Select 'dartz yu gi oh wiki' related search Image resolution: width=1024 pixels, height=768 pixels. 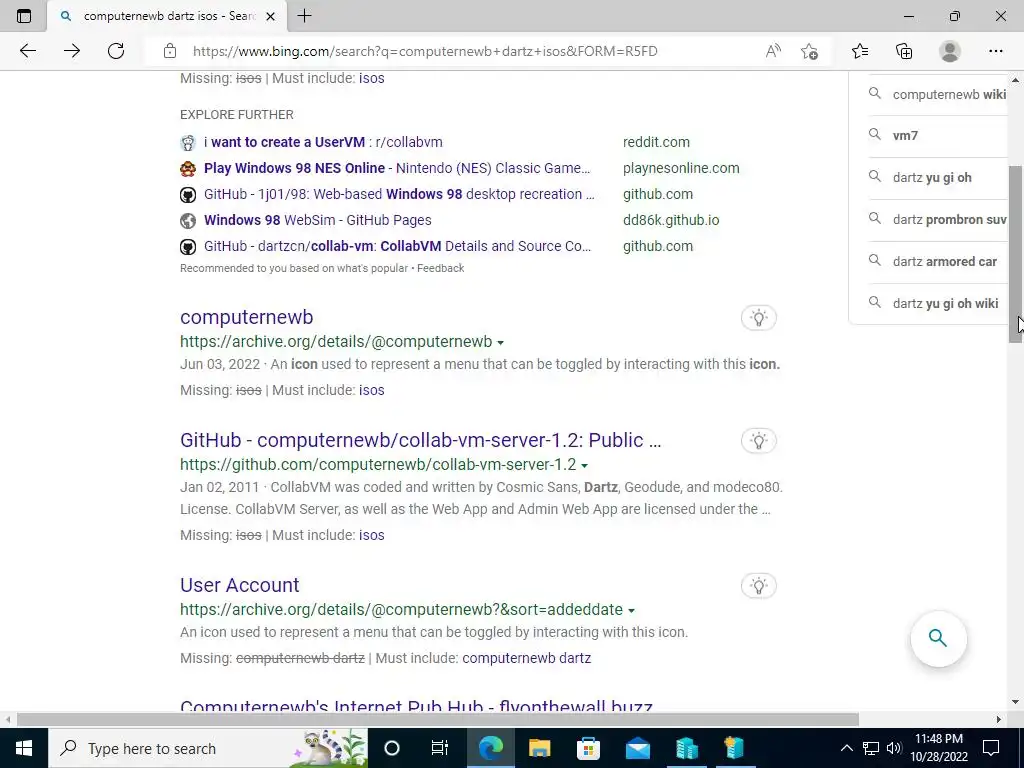coord(945,304)
